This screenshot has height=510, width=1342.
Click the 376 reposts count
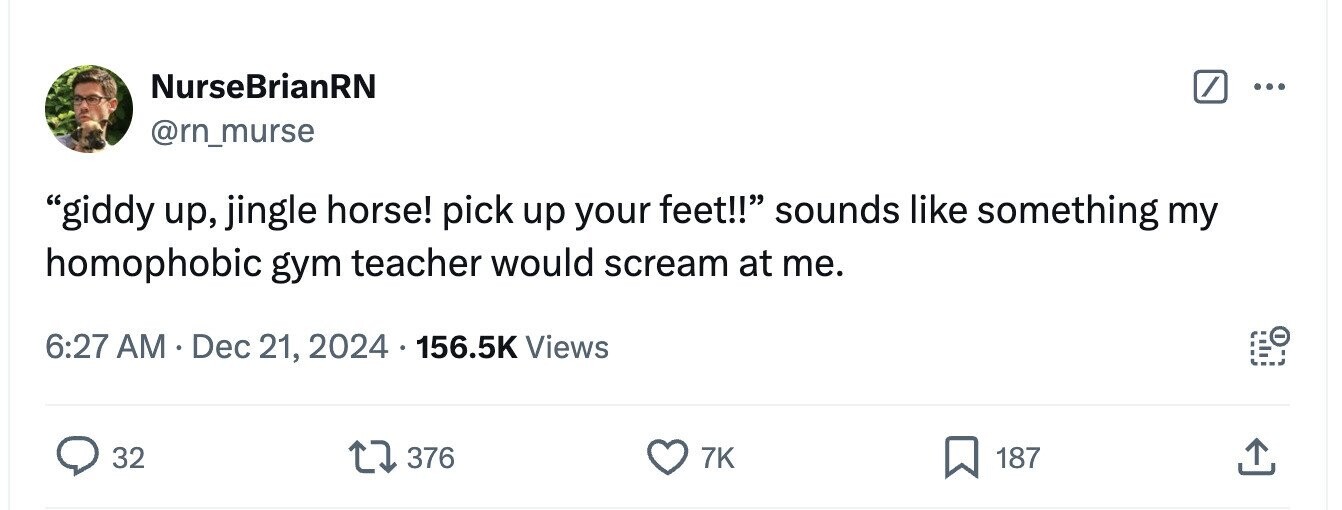point(431,458)
